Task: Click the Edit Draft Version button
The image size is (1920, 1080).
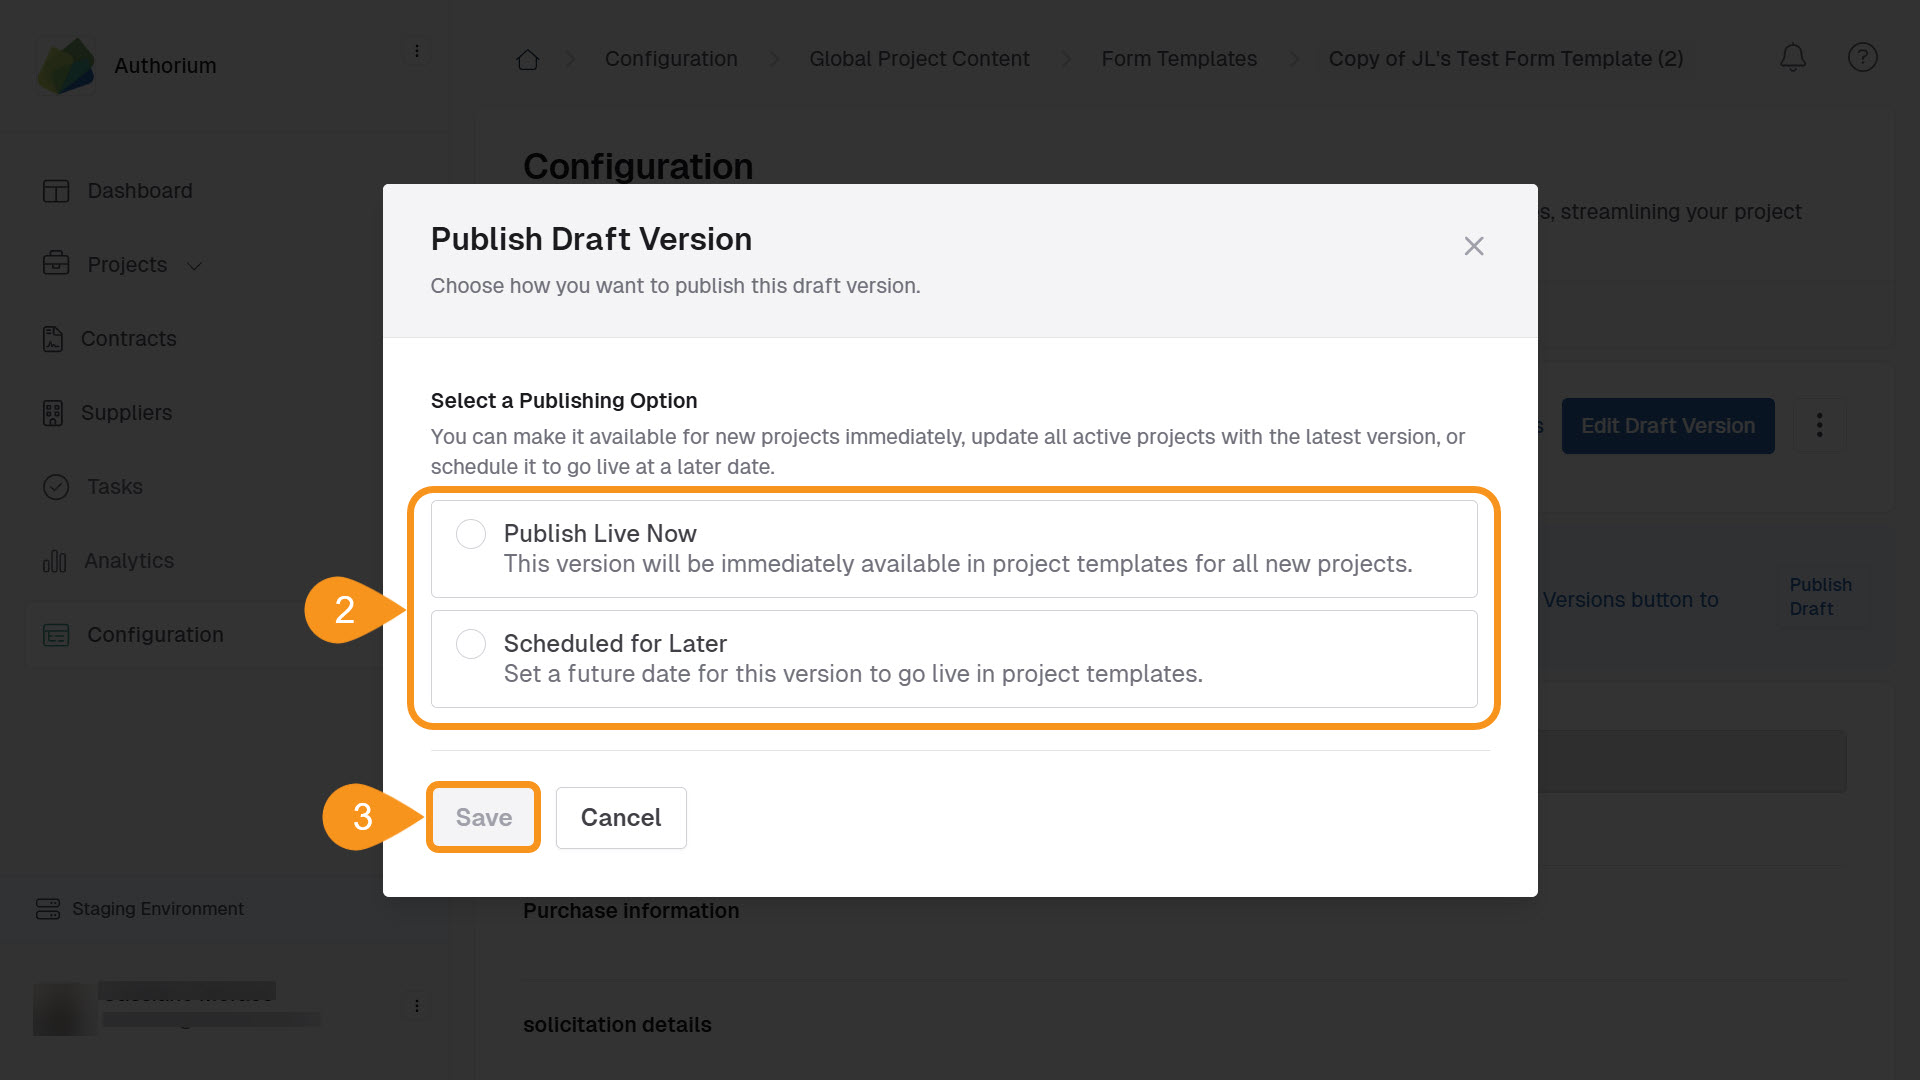Action: [x=1667, y=425]
